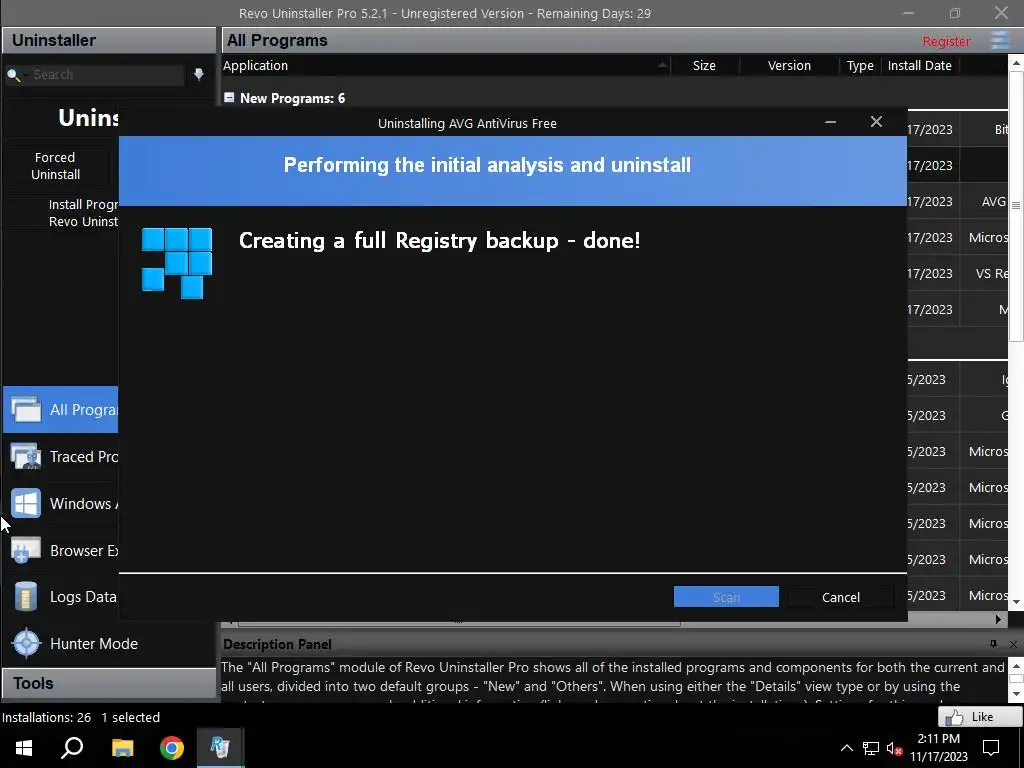Open the Traced Programs module icon
The image size is (1024, 768).
pyautogui.click(x=26, y=456)
